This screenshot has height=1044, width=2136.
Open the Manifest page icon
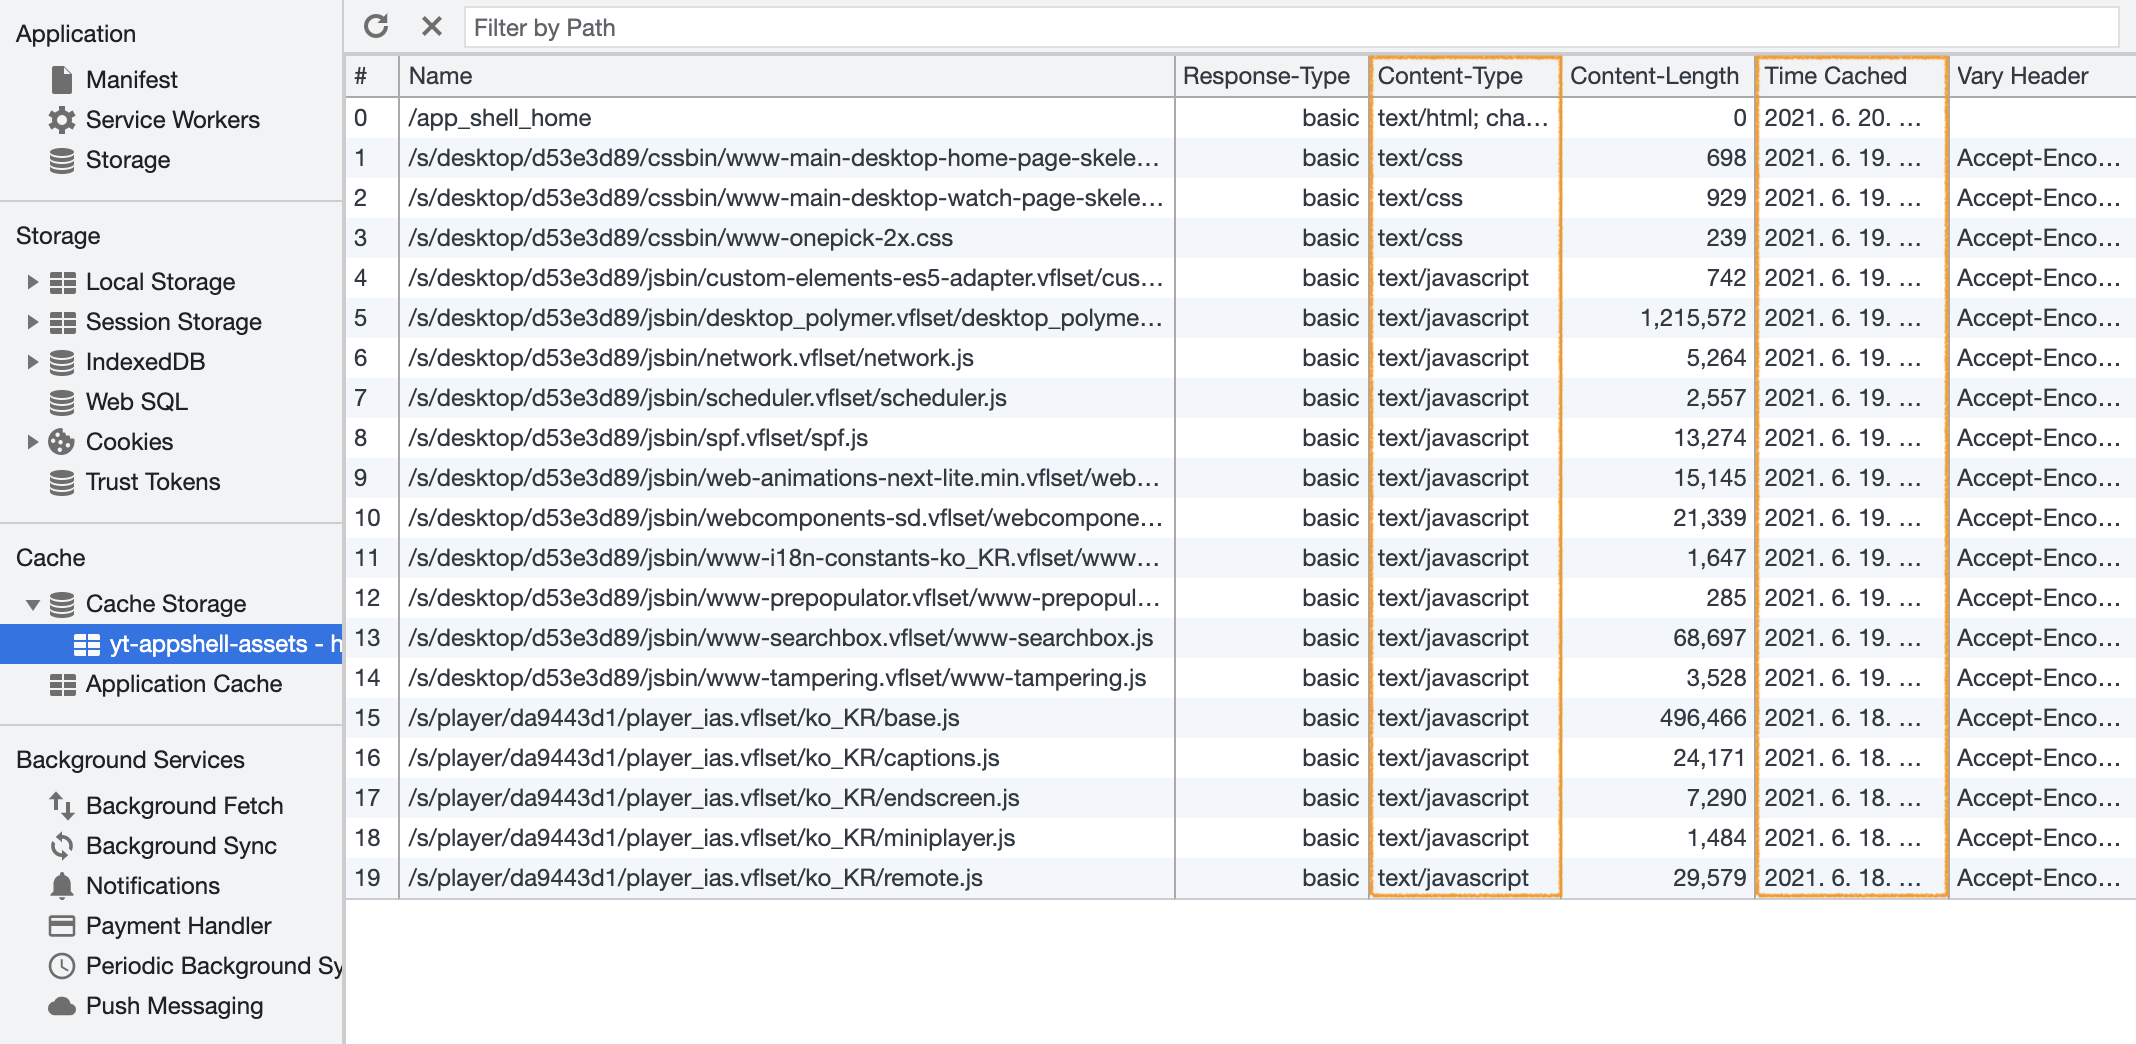click(62, 80)
